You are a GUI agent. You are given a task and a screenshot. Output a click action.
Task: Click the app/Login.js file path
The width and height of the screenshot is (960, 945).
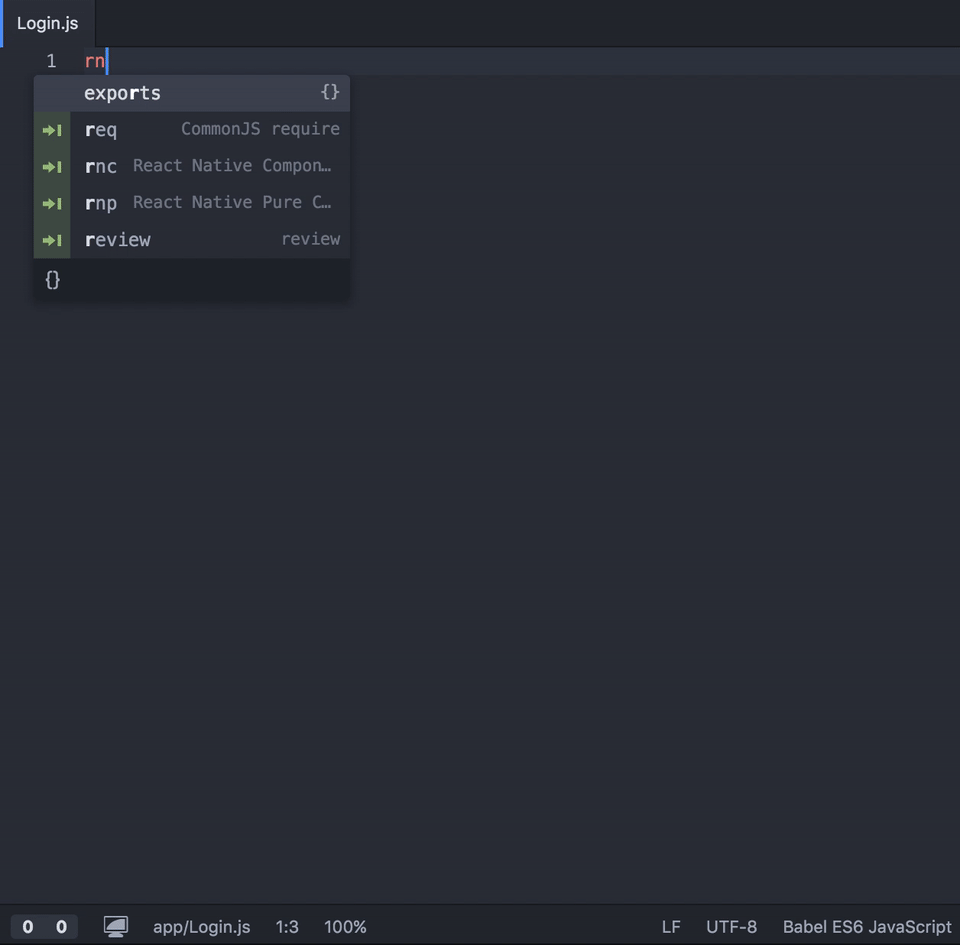tap(201, 927)
